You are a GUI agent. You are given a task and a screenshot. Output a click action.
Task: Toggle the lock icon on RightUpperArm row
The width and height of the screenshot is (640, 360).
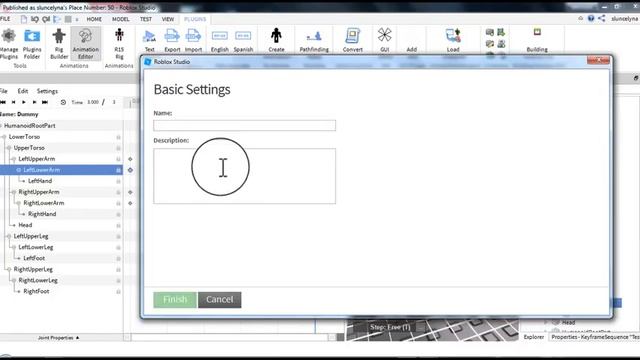coord(118,192)
